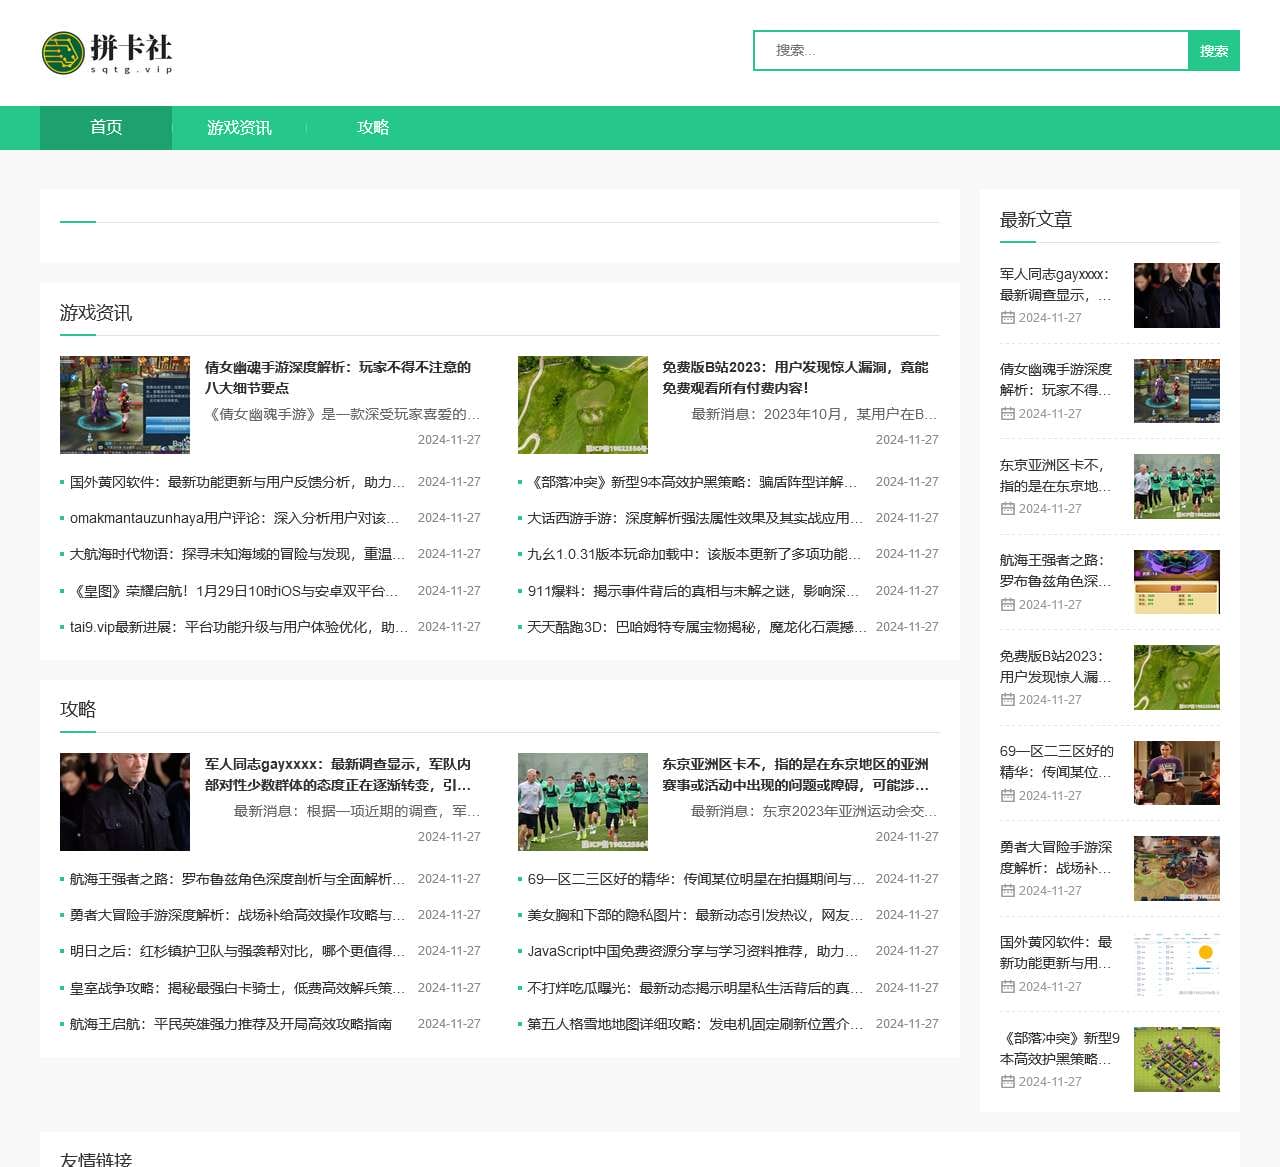
Task: Open 东京亚洲区卡不 sidebar article title
Action: point(1055,475)
